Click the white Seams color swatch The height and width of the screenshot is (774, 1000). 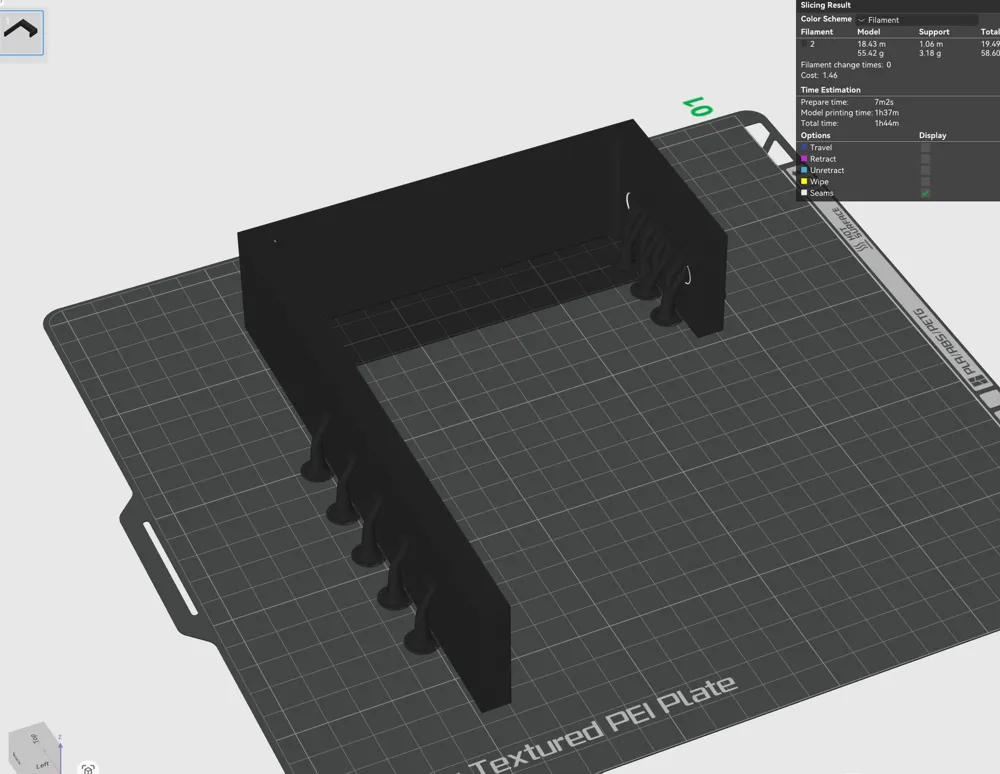click(x=804, y=193)
